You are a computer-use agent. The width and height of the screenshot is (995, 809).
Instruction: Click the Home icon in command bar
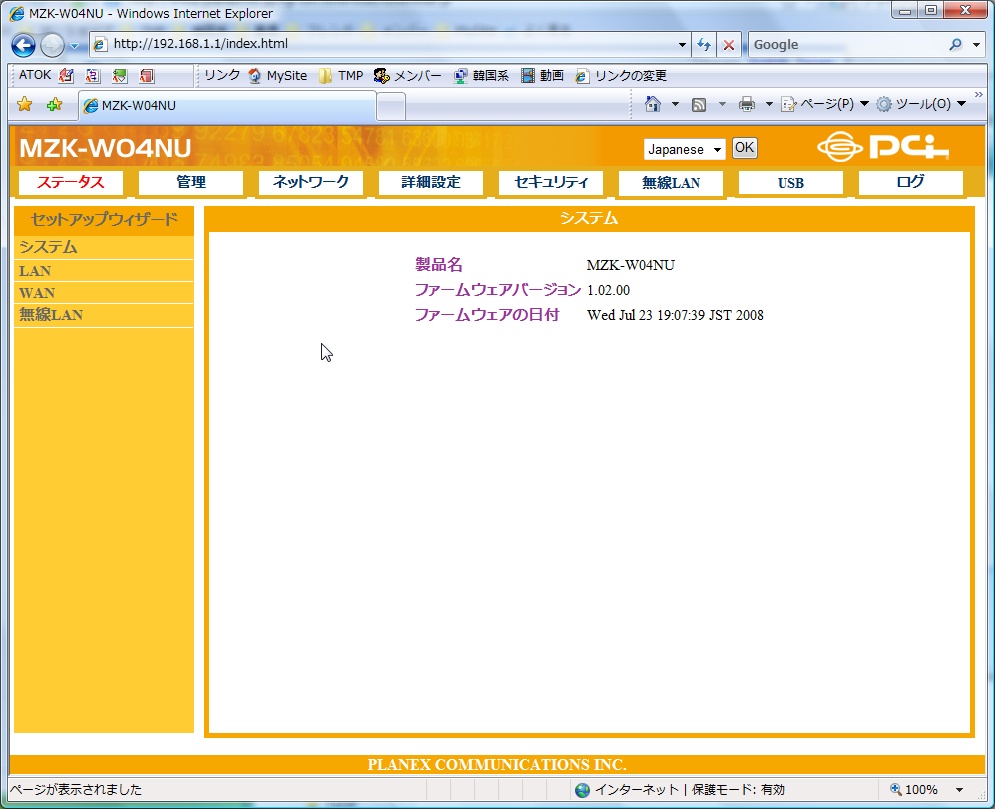(x=652, y=103)
